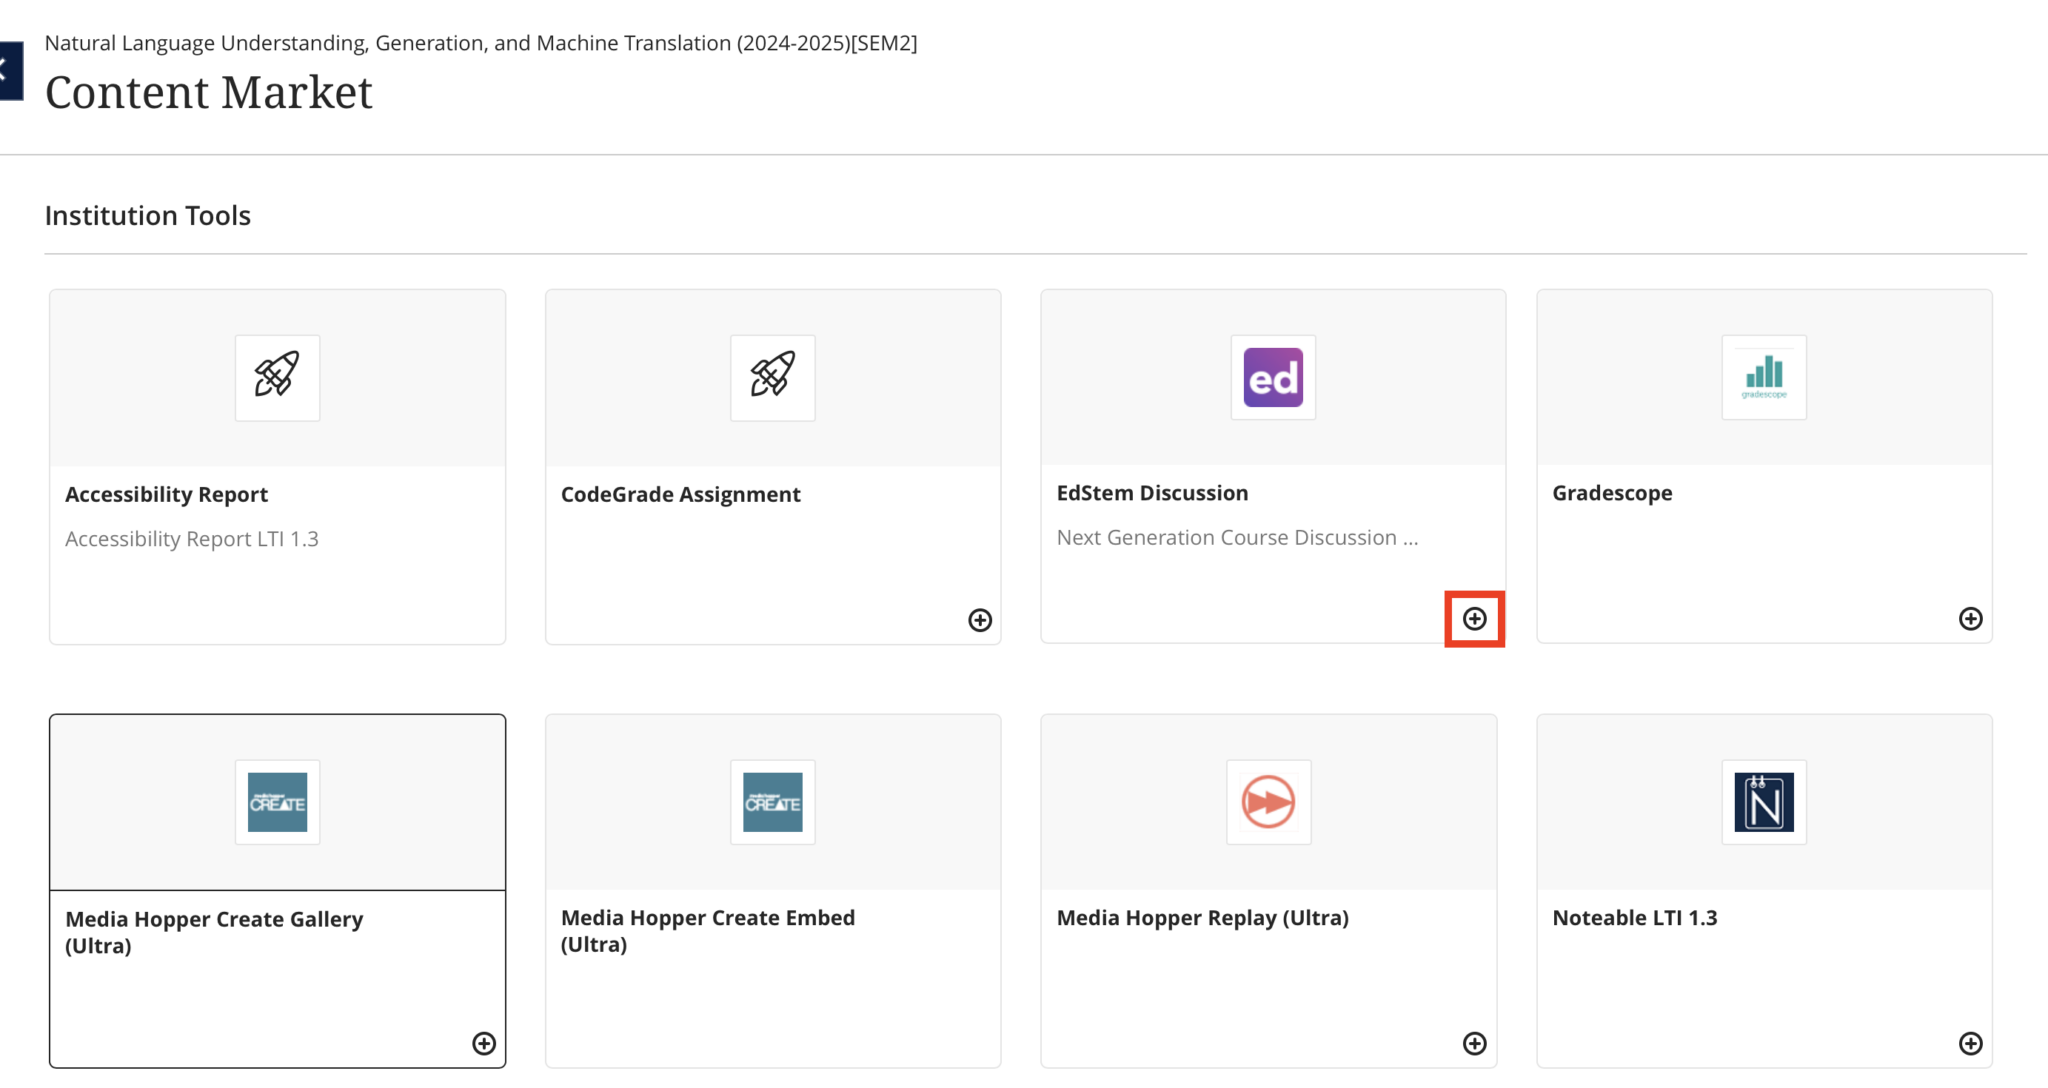Click the EdStem purple ed logo
The width and height of the screenshot is (2048, 1088).
[1272, 377]
